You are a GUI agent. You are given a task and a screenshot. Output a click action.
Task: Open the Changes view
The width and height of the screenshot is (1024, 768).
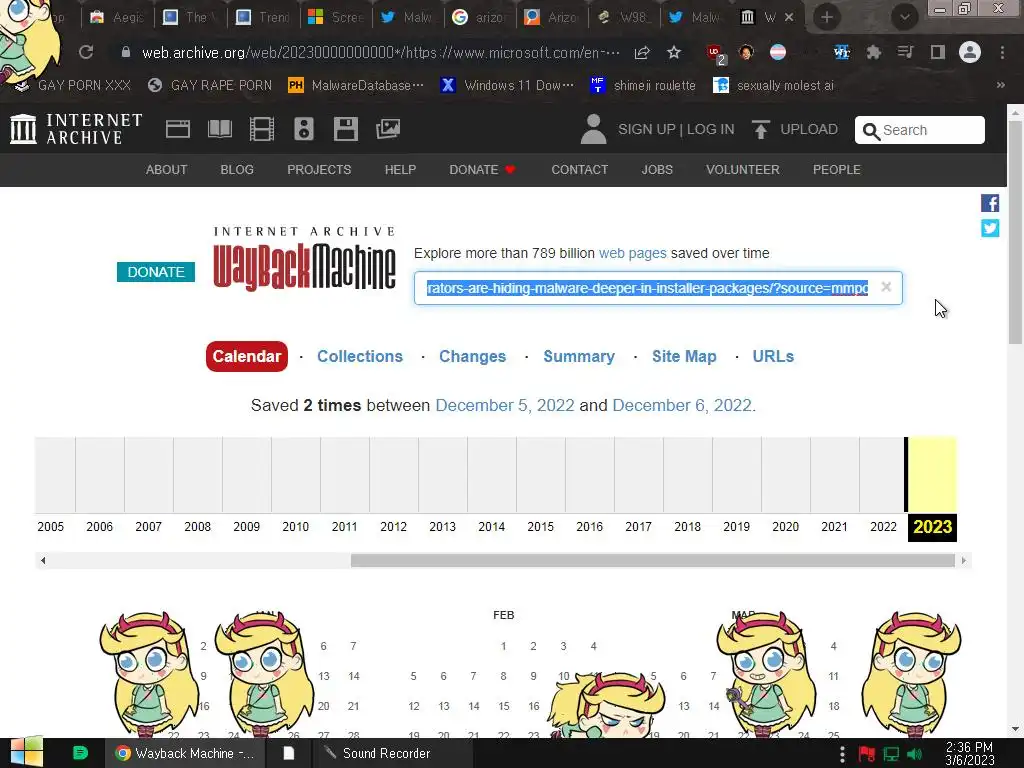472,356
